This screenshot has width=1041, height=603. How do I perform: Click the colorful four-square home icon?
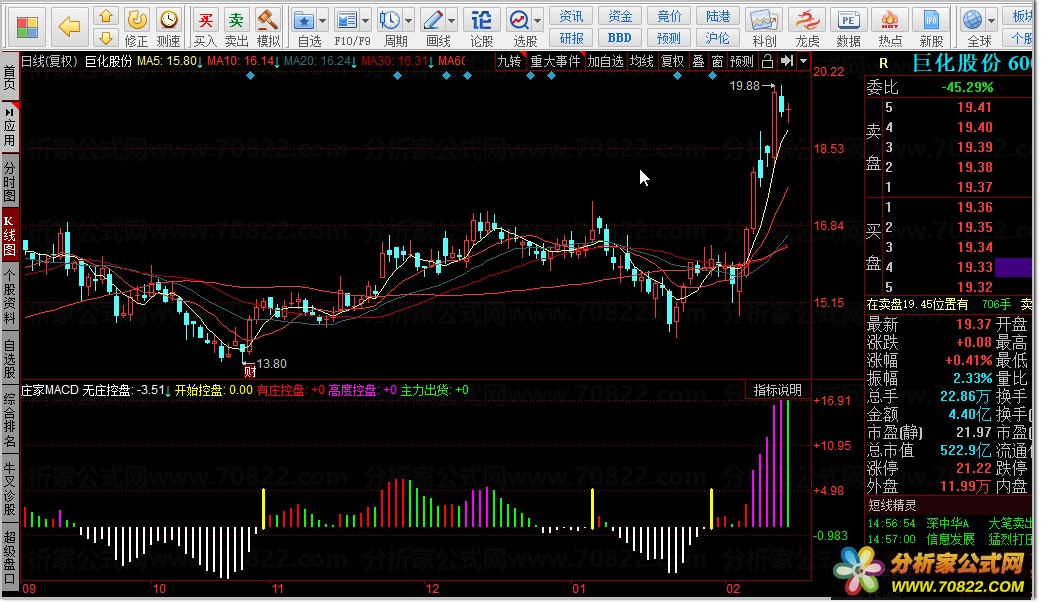pos(27,27)
